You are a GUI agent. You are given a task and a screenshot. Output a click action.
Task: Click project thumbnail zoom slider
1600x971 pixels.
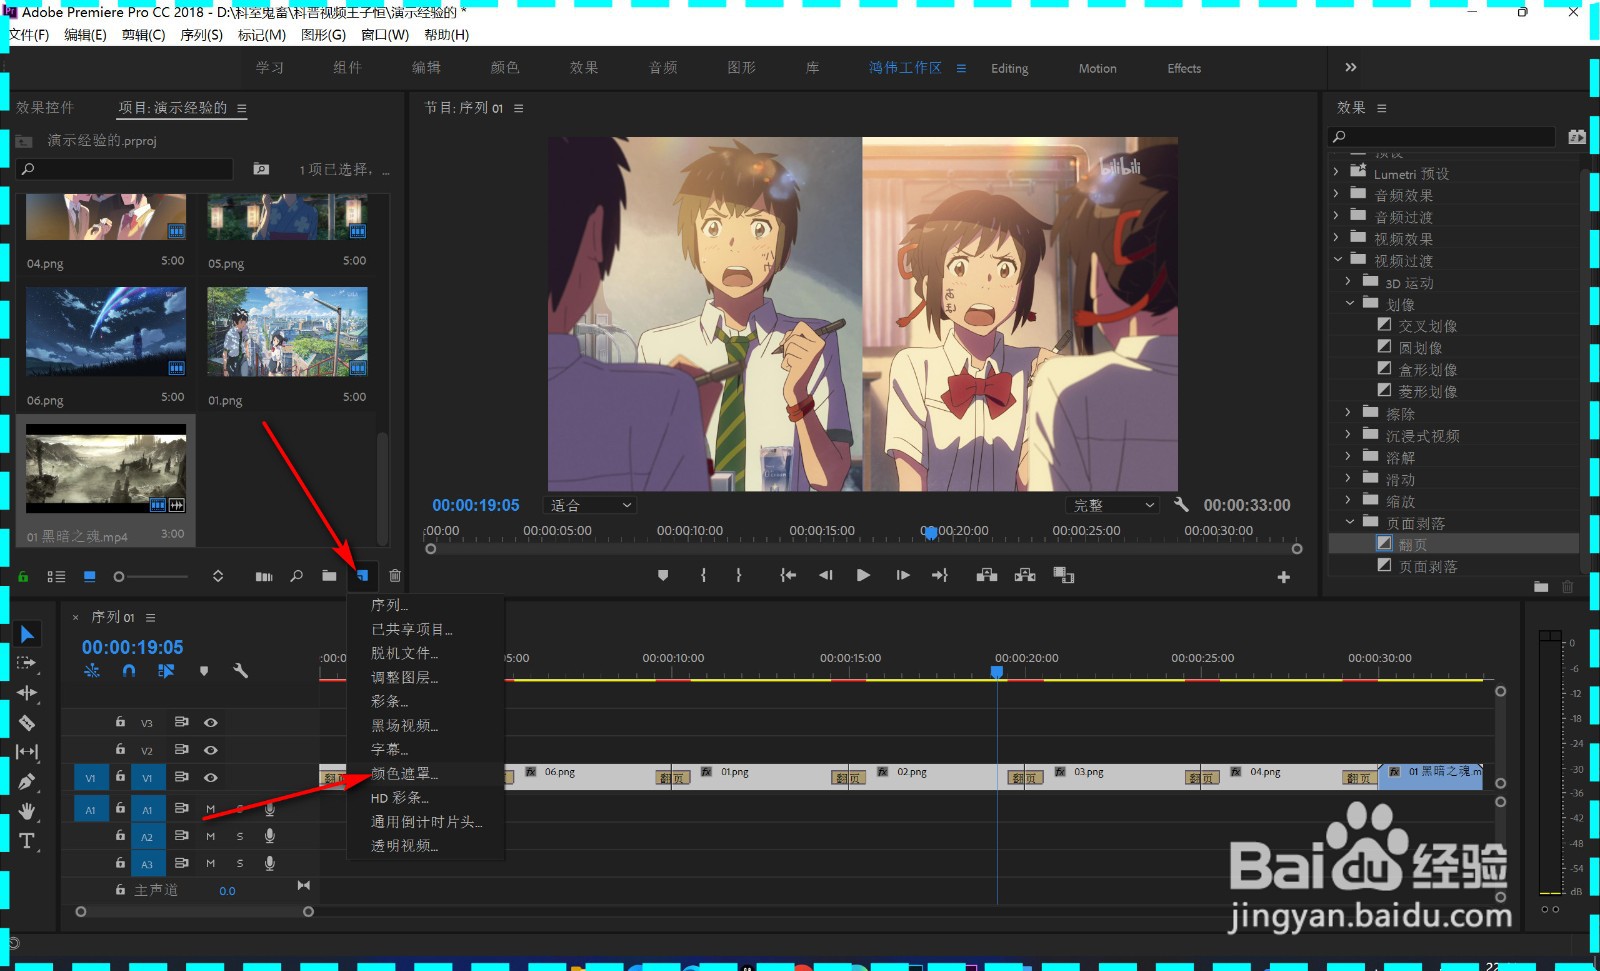[150, 577]
